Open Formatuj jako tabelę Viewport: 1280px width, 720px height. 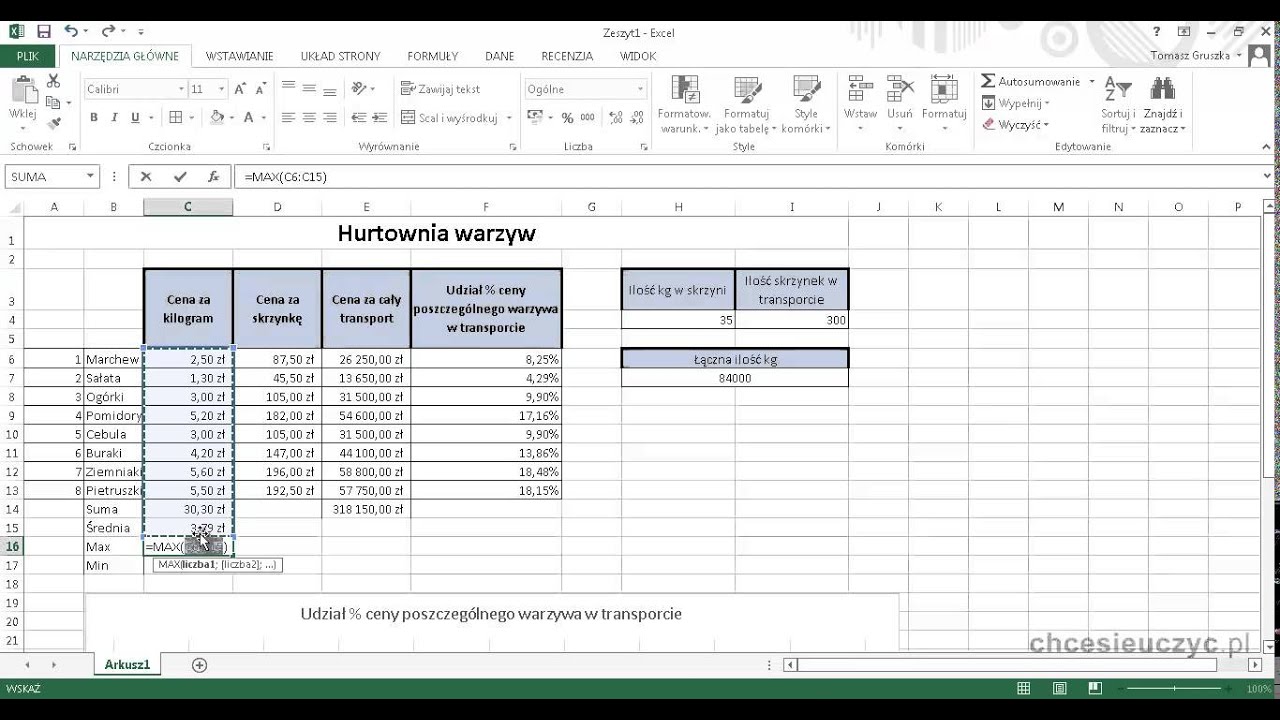[746, 104]
